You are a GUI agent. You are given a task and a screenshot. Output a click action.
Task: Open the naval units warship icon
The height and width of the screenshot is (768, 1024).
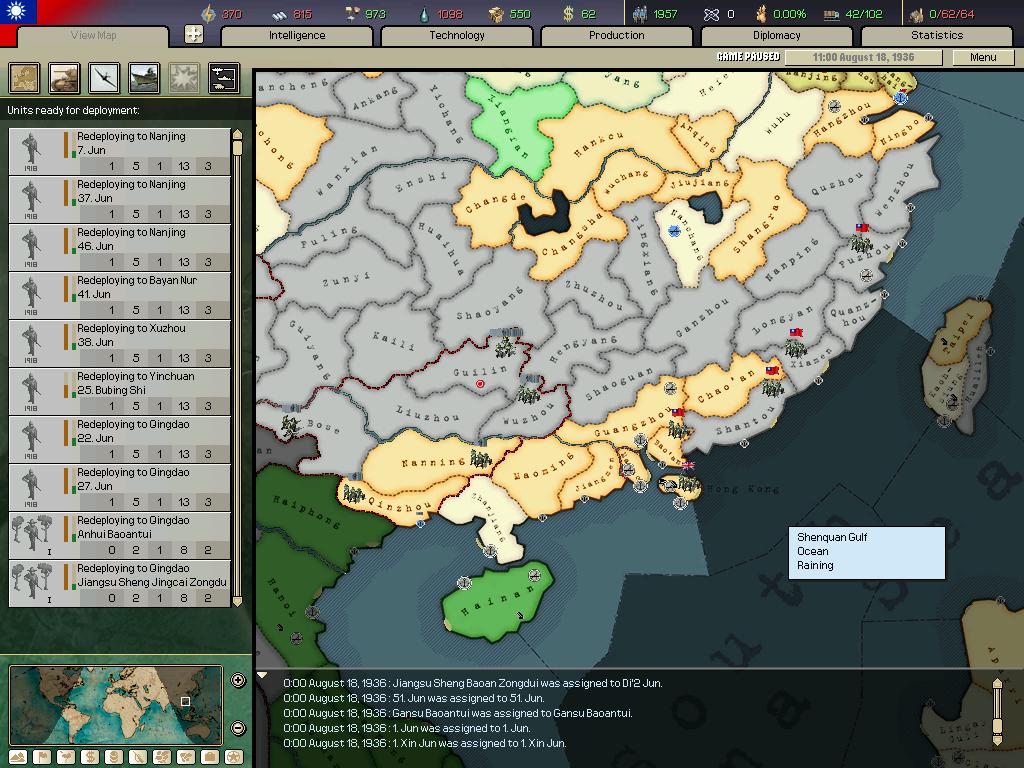tap(144, 78)
